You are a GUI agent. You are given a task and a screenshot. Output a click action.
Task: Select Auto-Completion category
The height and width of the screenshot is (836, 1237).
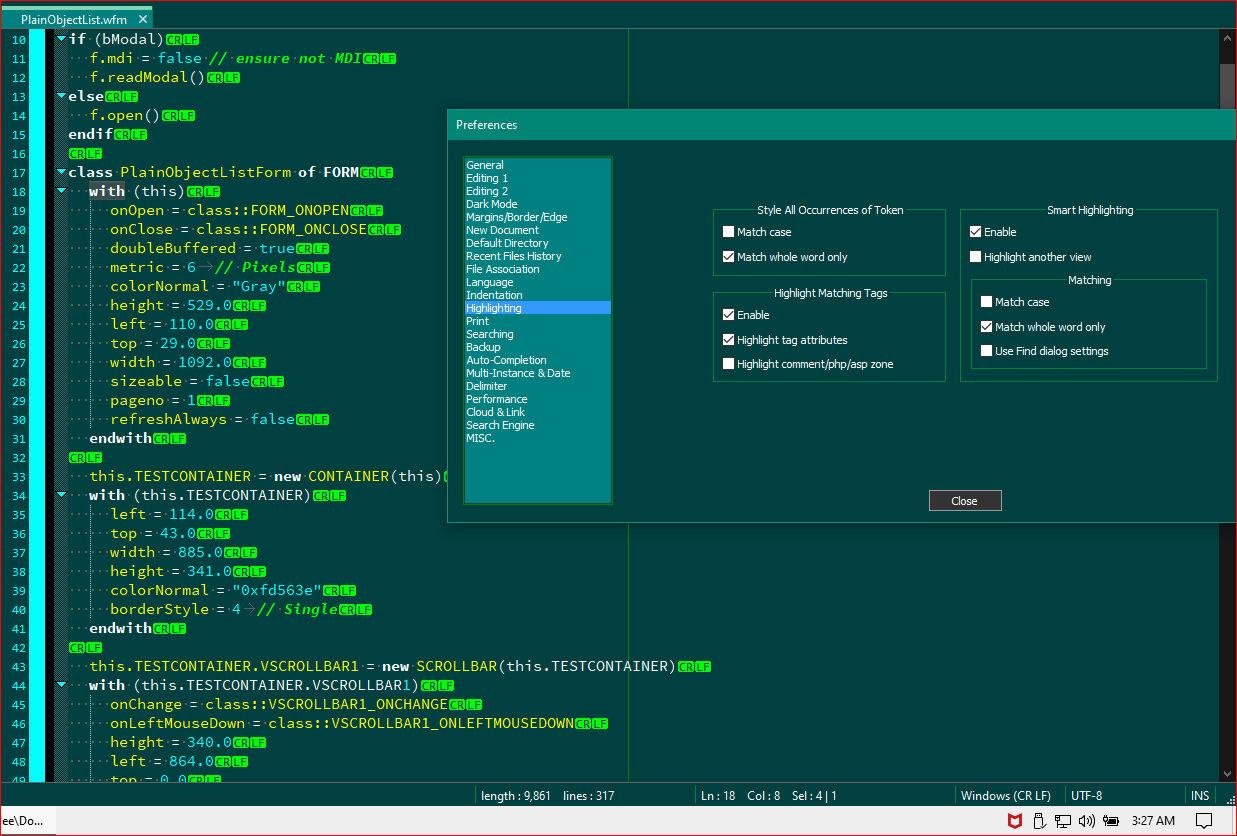[538, 360]
